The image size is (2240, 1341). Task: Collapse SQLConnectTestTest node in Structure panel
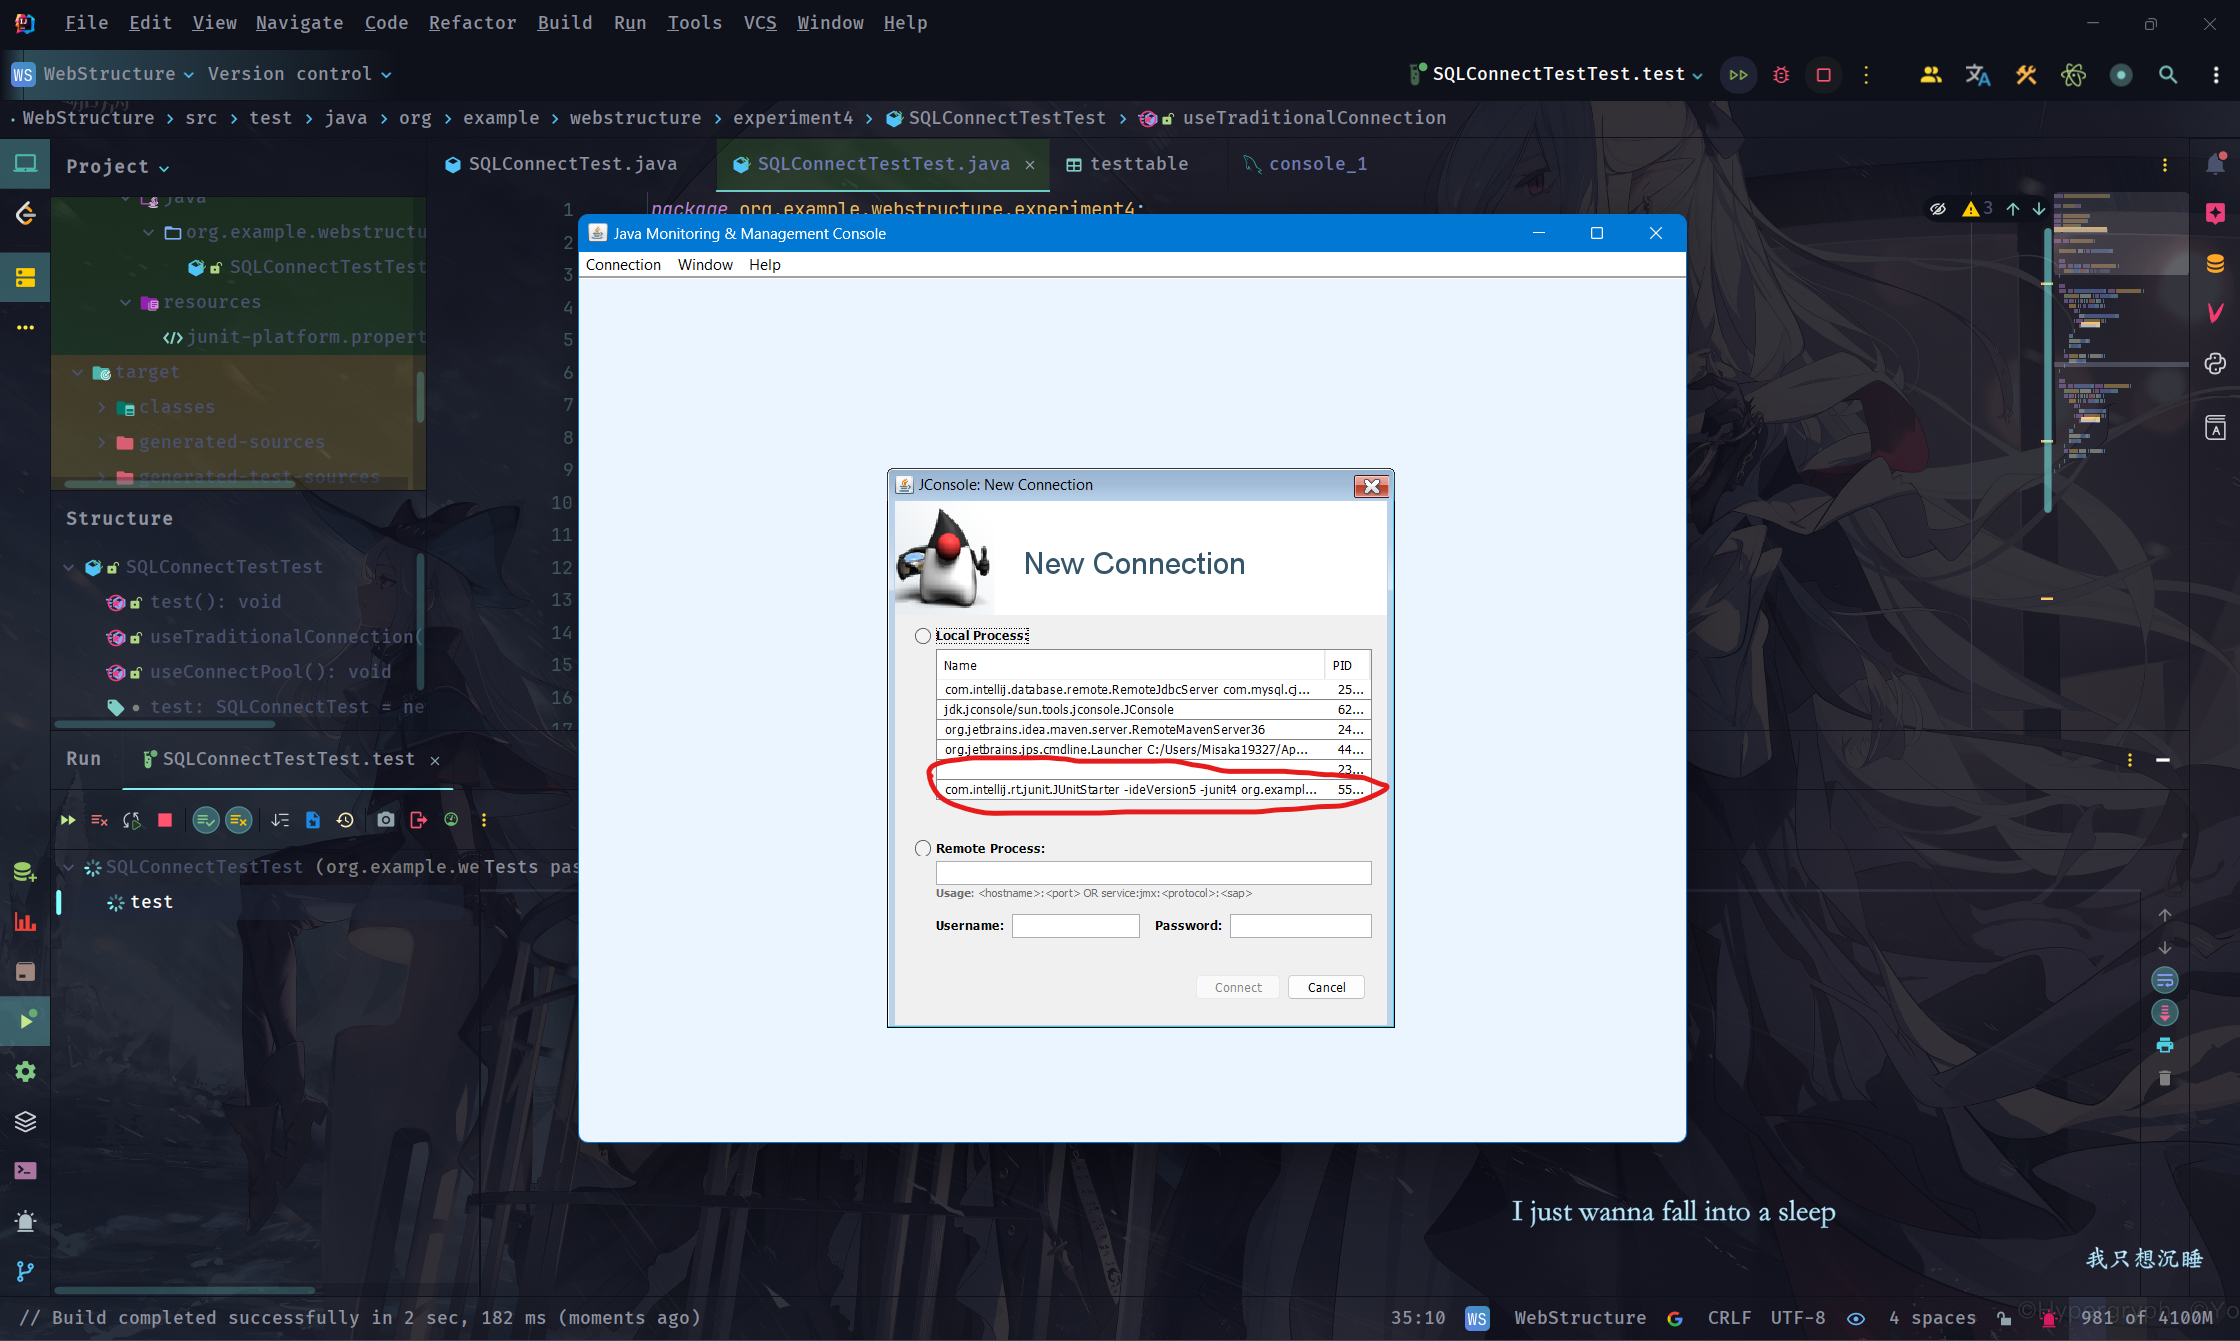tap(68, 567)
